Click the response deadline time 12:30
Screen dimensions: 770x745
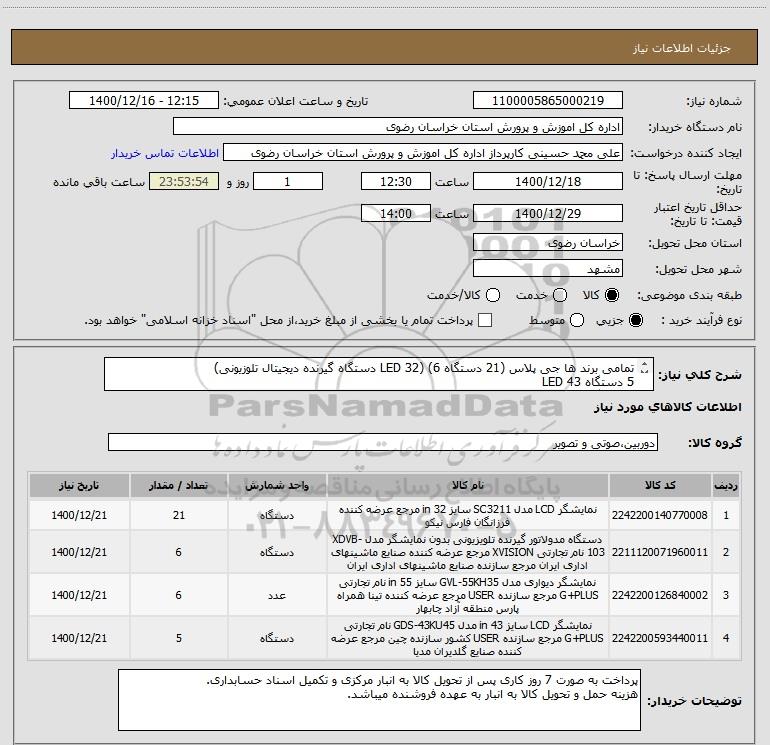click(396, 181)
